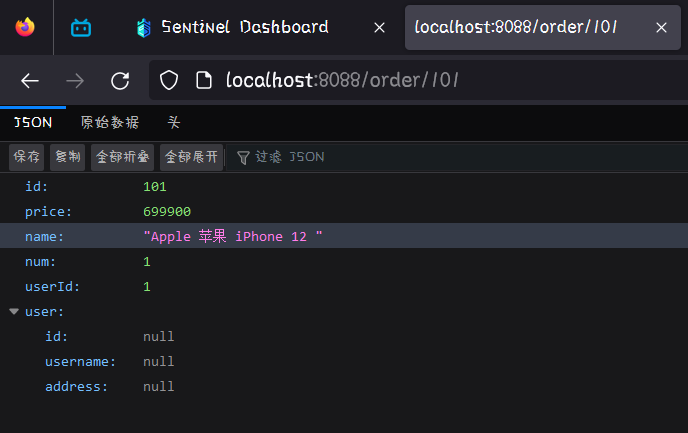
Task: Switch to the JSON viewer tab
Action: pyautogui.click(x=33, y=122)
